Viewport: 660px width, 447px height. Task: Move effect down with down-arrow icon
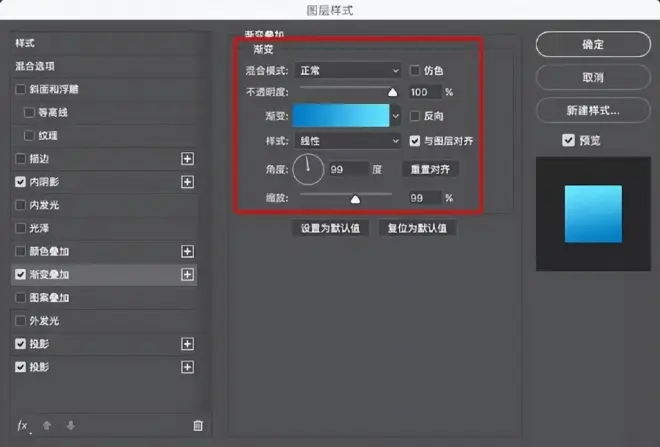70,426
